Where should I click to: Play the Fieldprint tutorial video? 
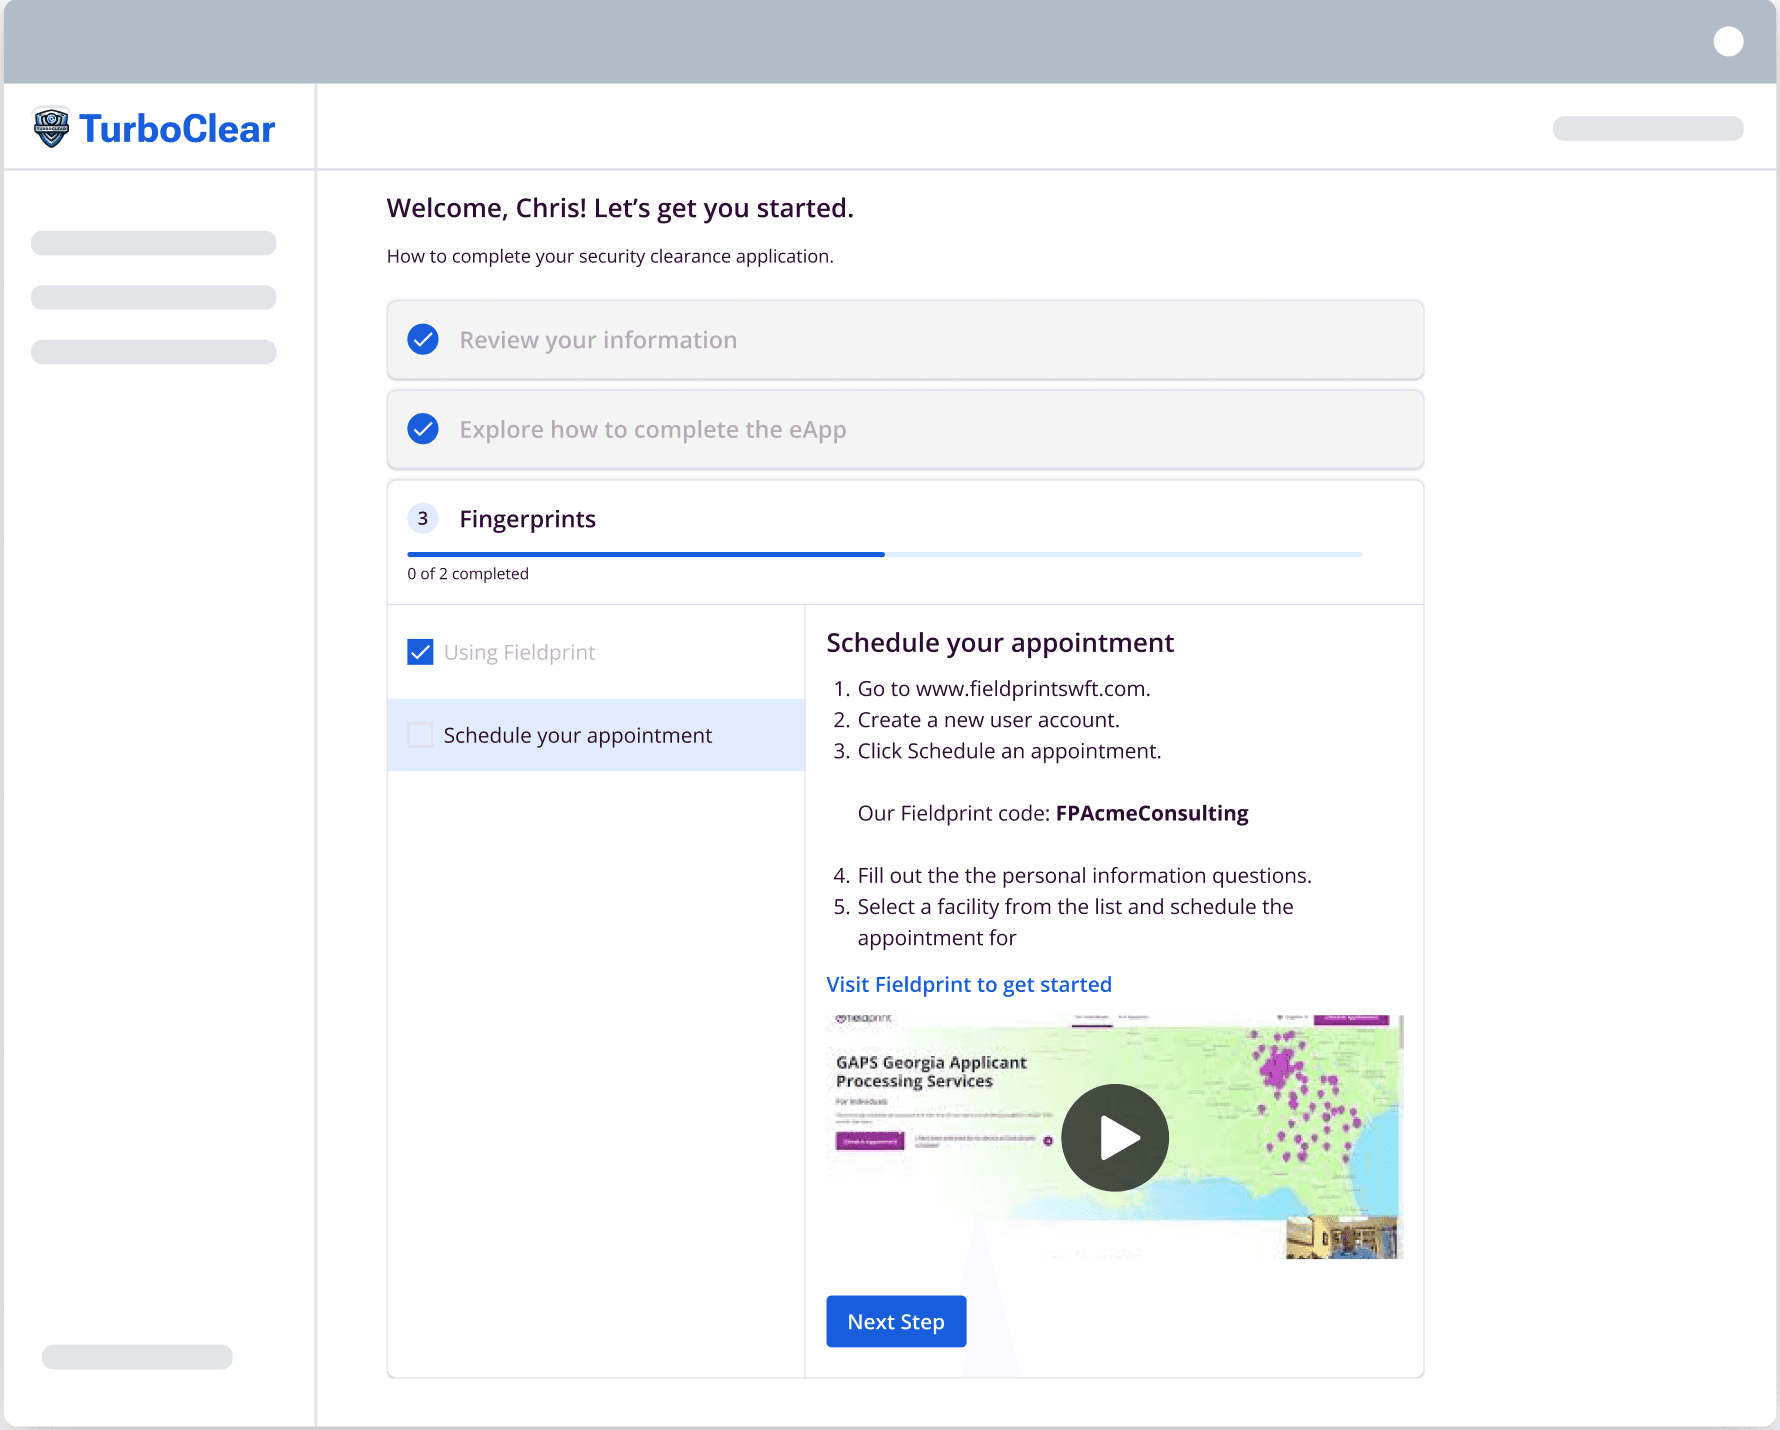tap(1114, 1138)
